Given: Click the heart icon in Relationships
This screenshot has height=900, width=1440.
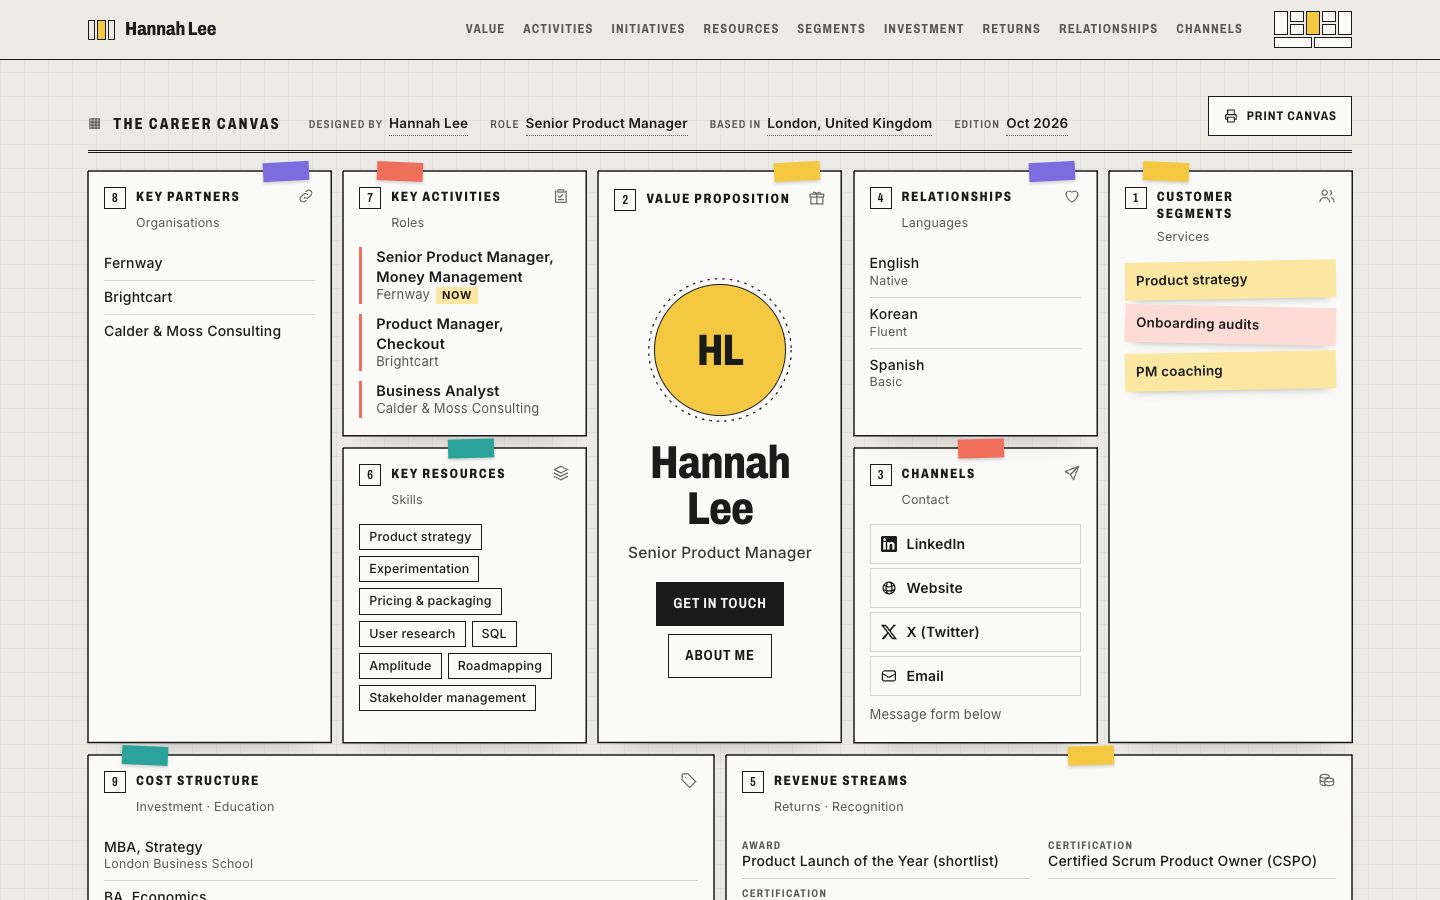Looking at the screenshot, I should (x=1072, y=196).
